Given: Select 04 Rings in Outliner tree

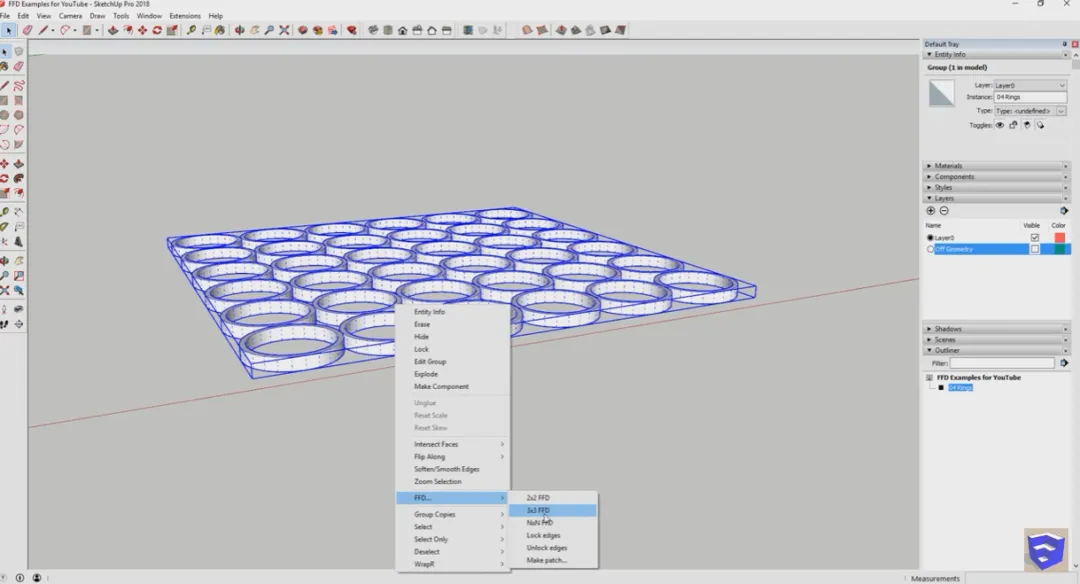Looking at the screenshot, I should (960, 388).
